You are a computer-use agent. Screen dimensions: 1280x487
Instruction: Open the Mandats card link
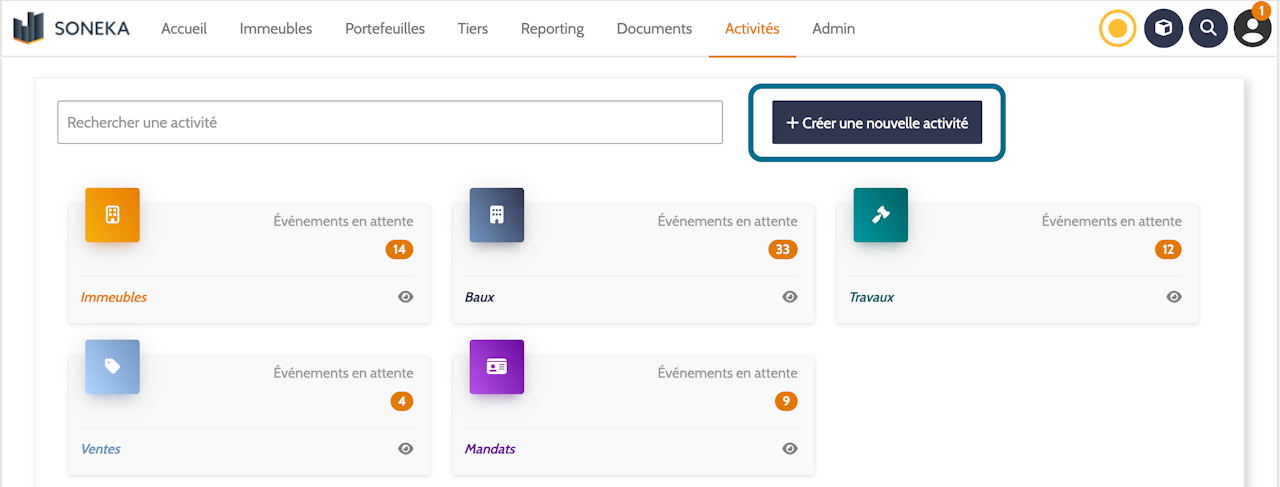point(491,449)
